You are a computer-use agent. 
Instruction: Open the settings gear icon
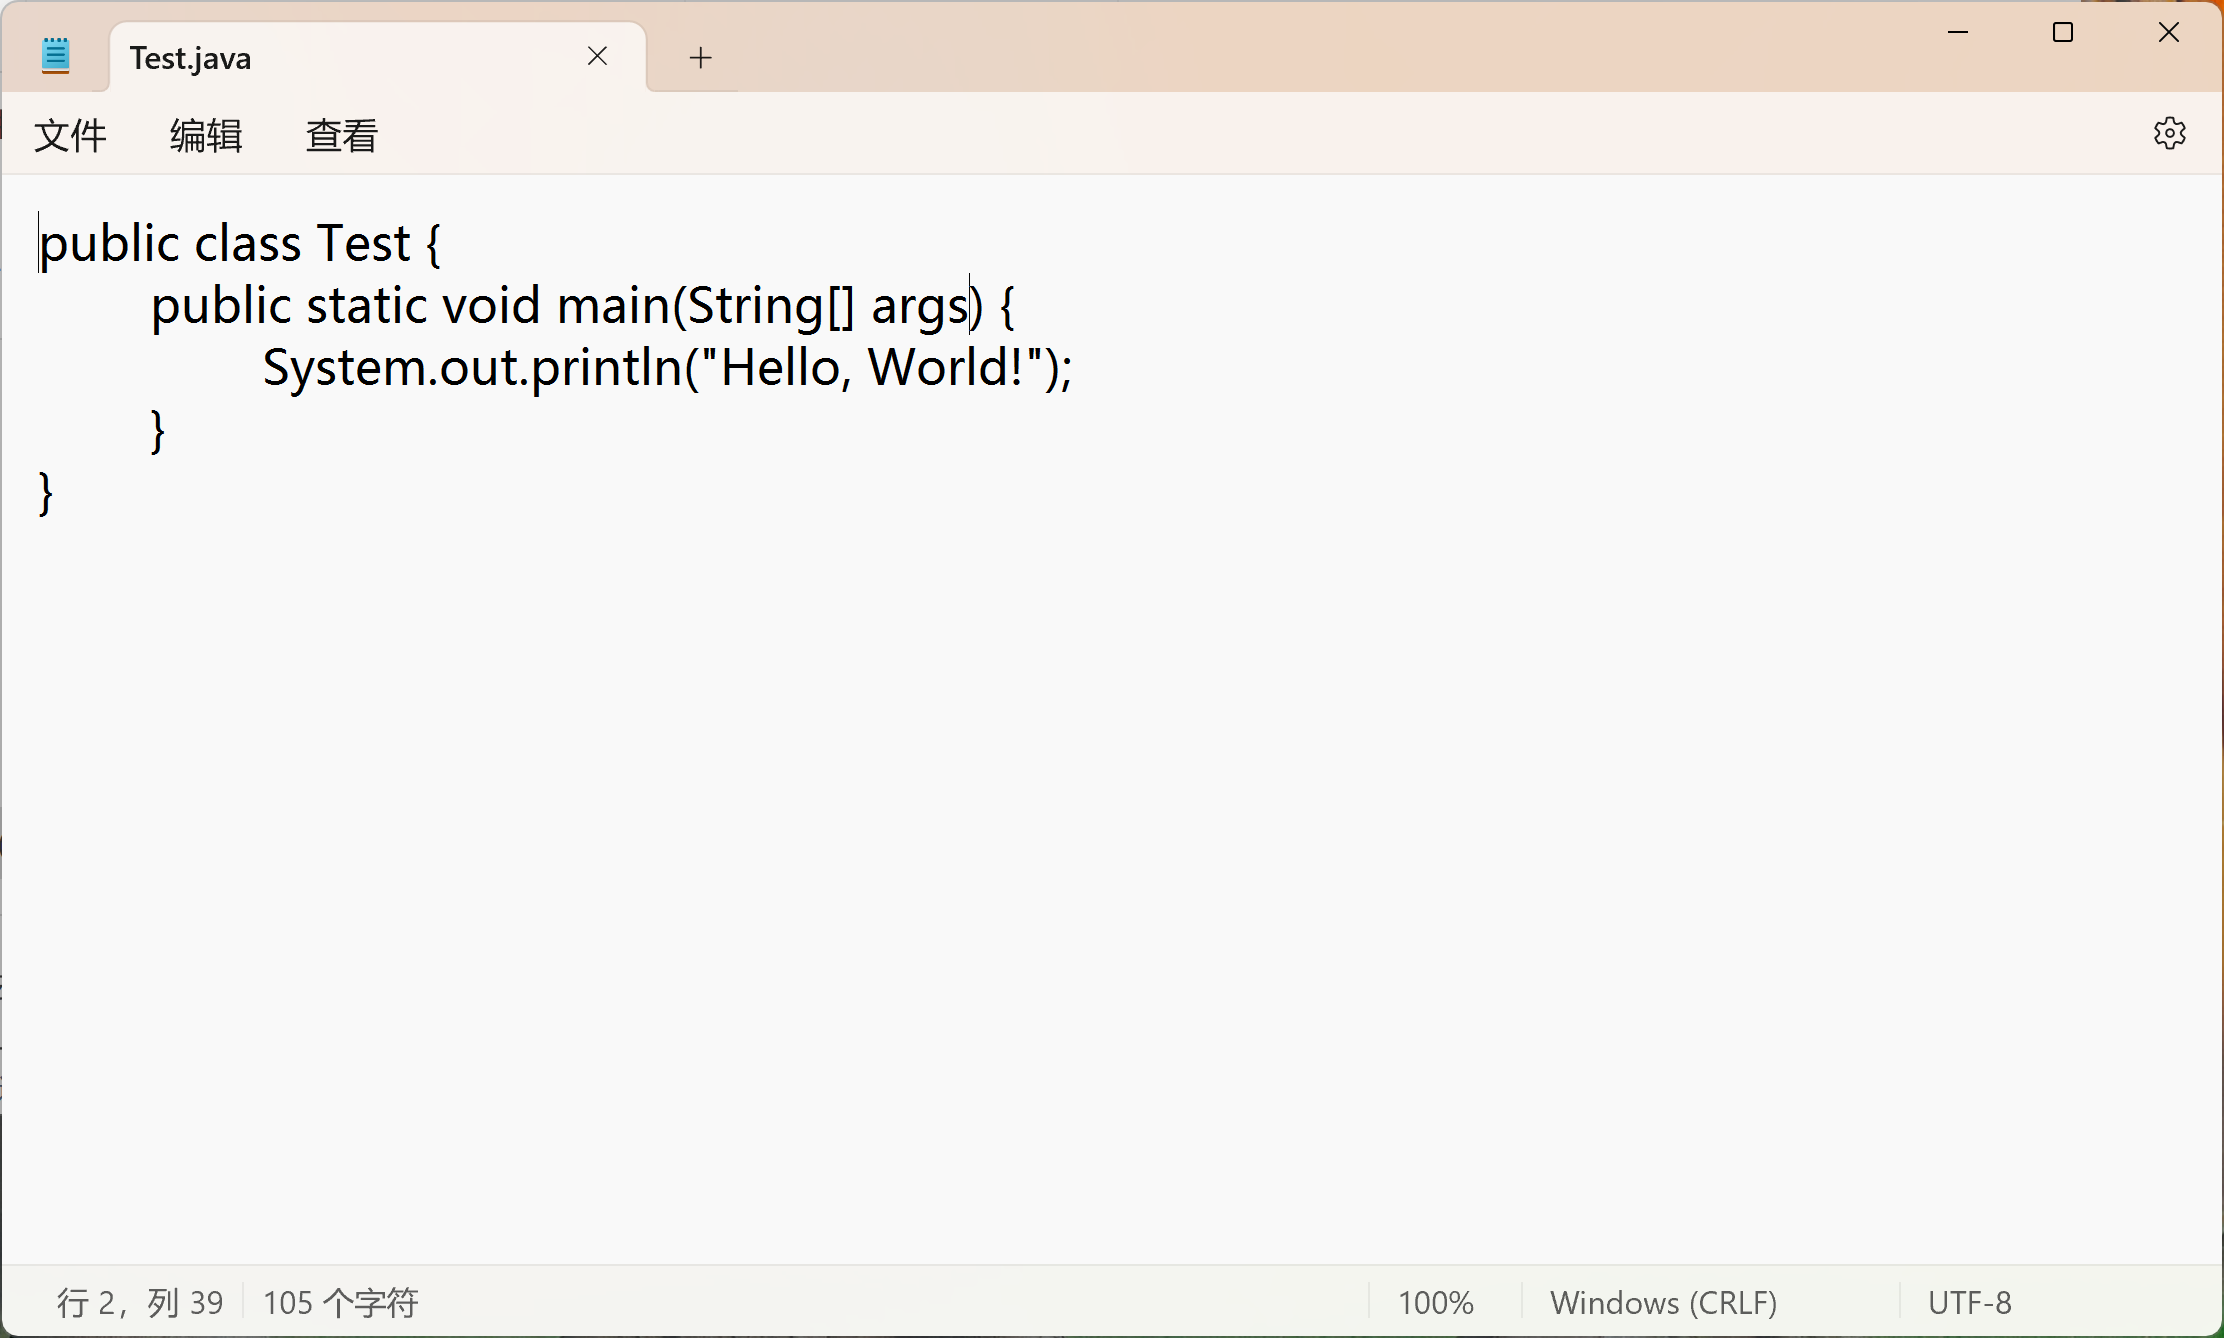2169,133
